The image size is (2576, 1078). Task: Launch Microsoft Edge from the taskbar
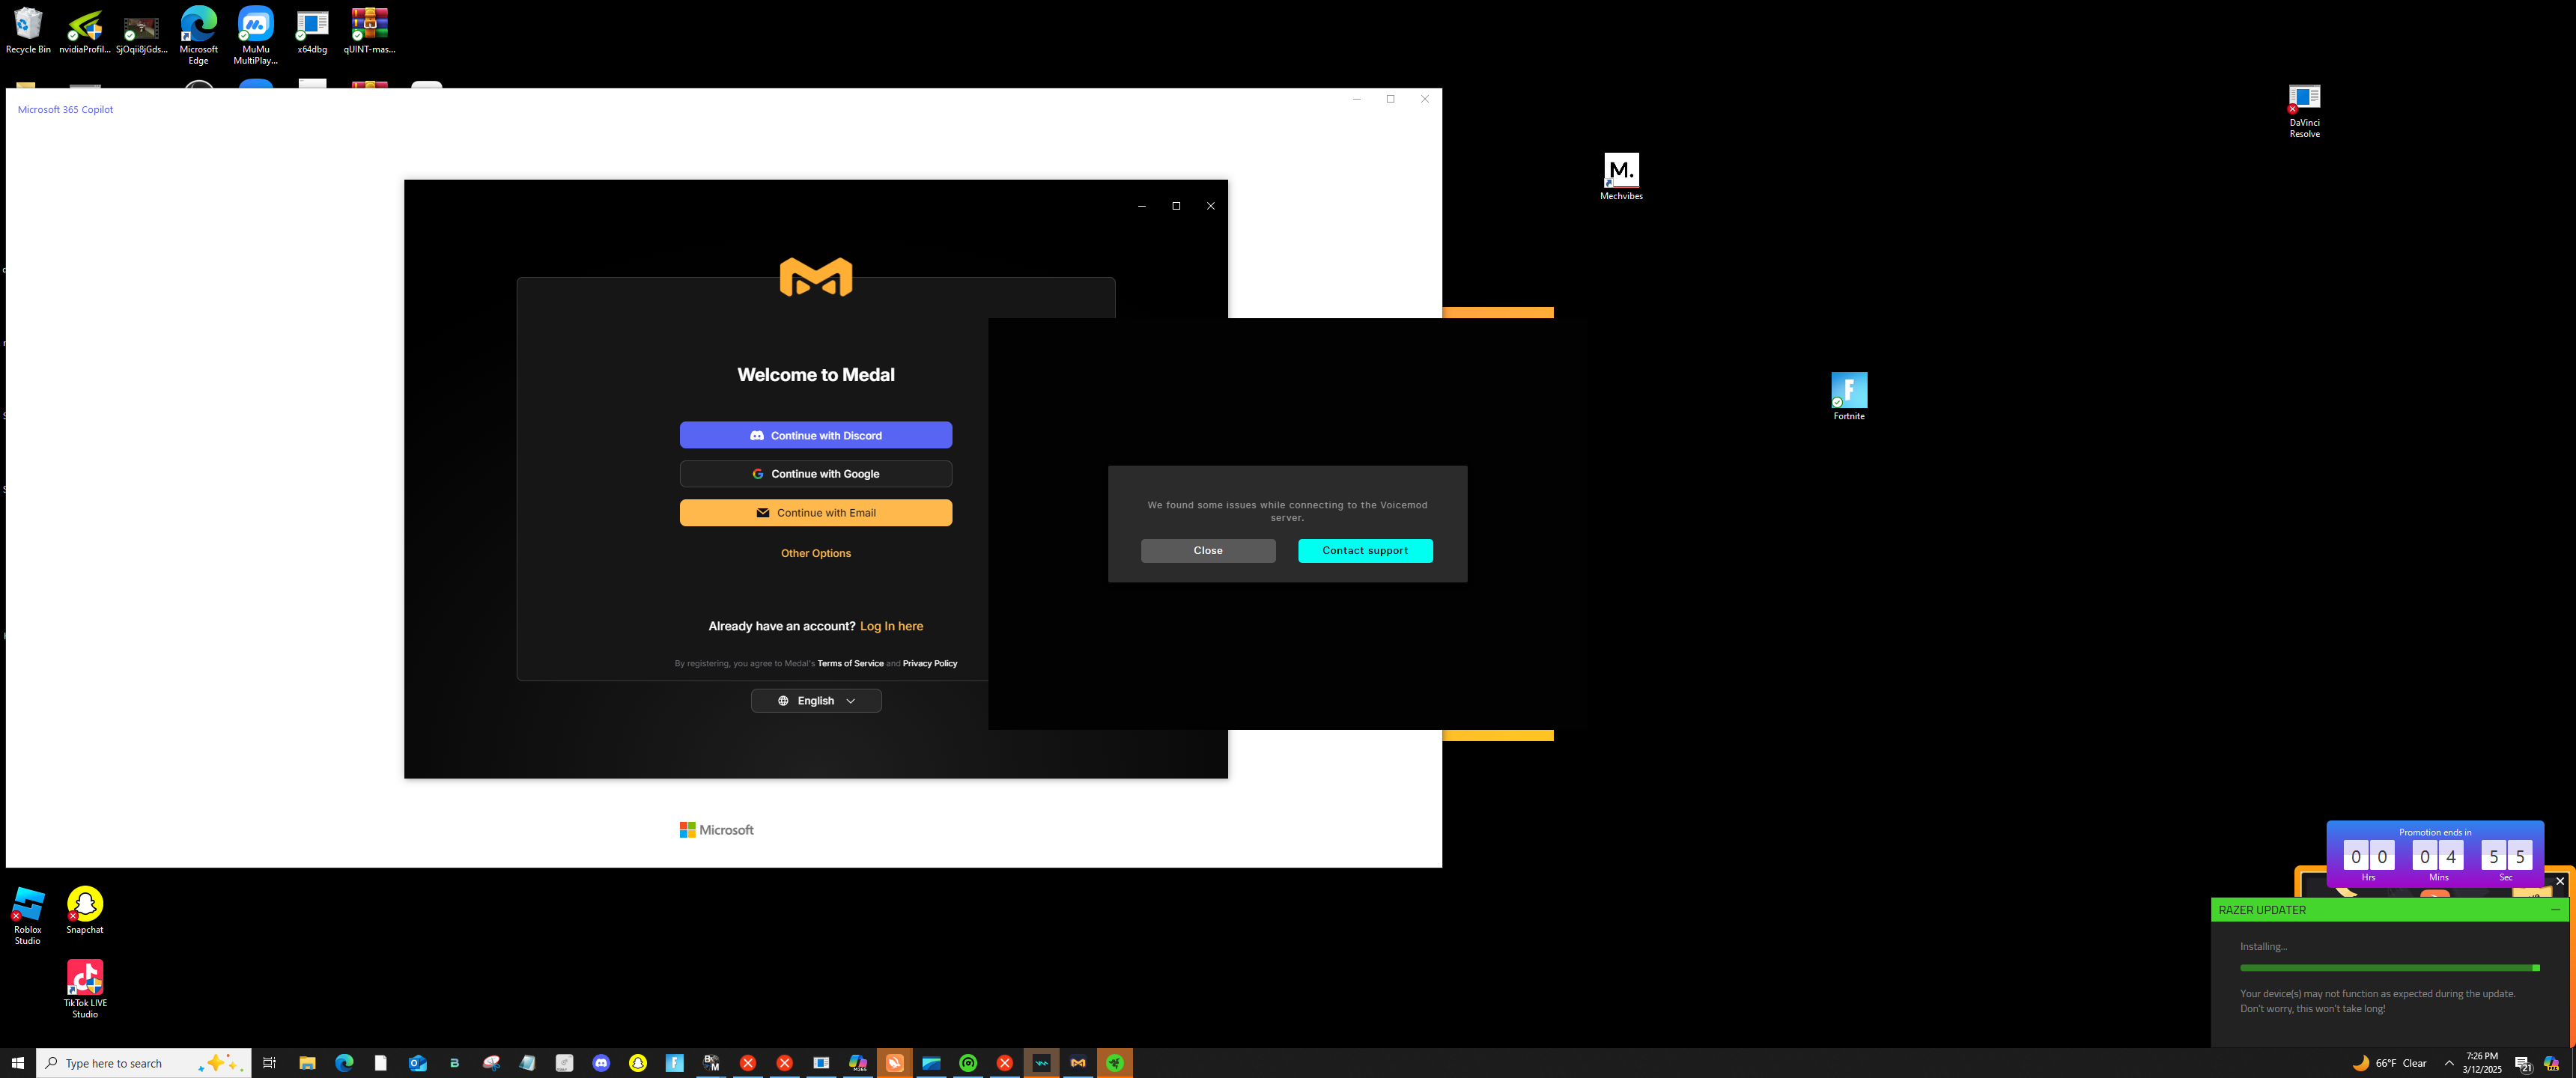click(344, 1063)
